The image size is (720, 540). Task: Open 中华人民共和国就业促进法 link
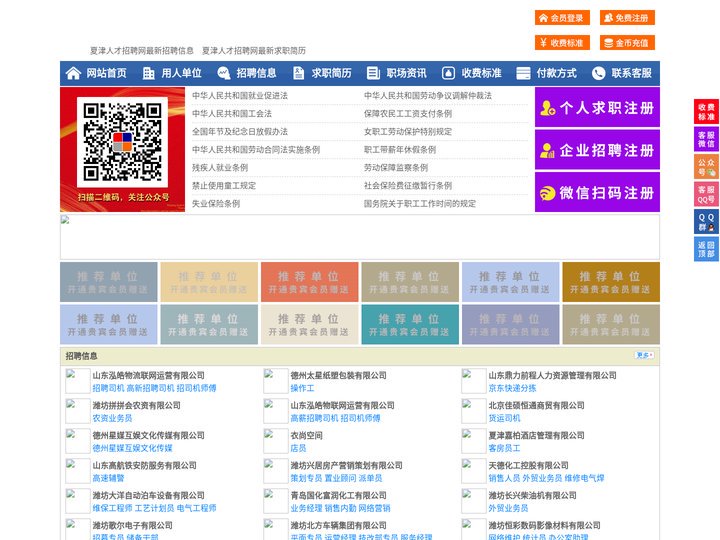240,96
